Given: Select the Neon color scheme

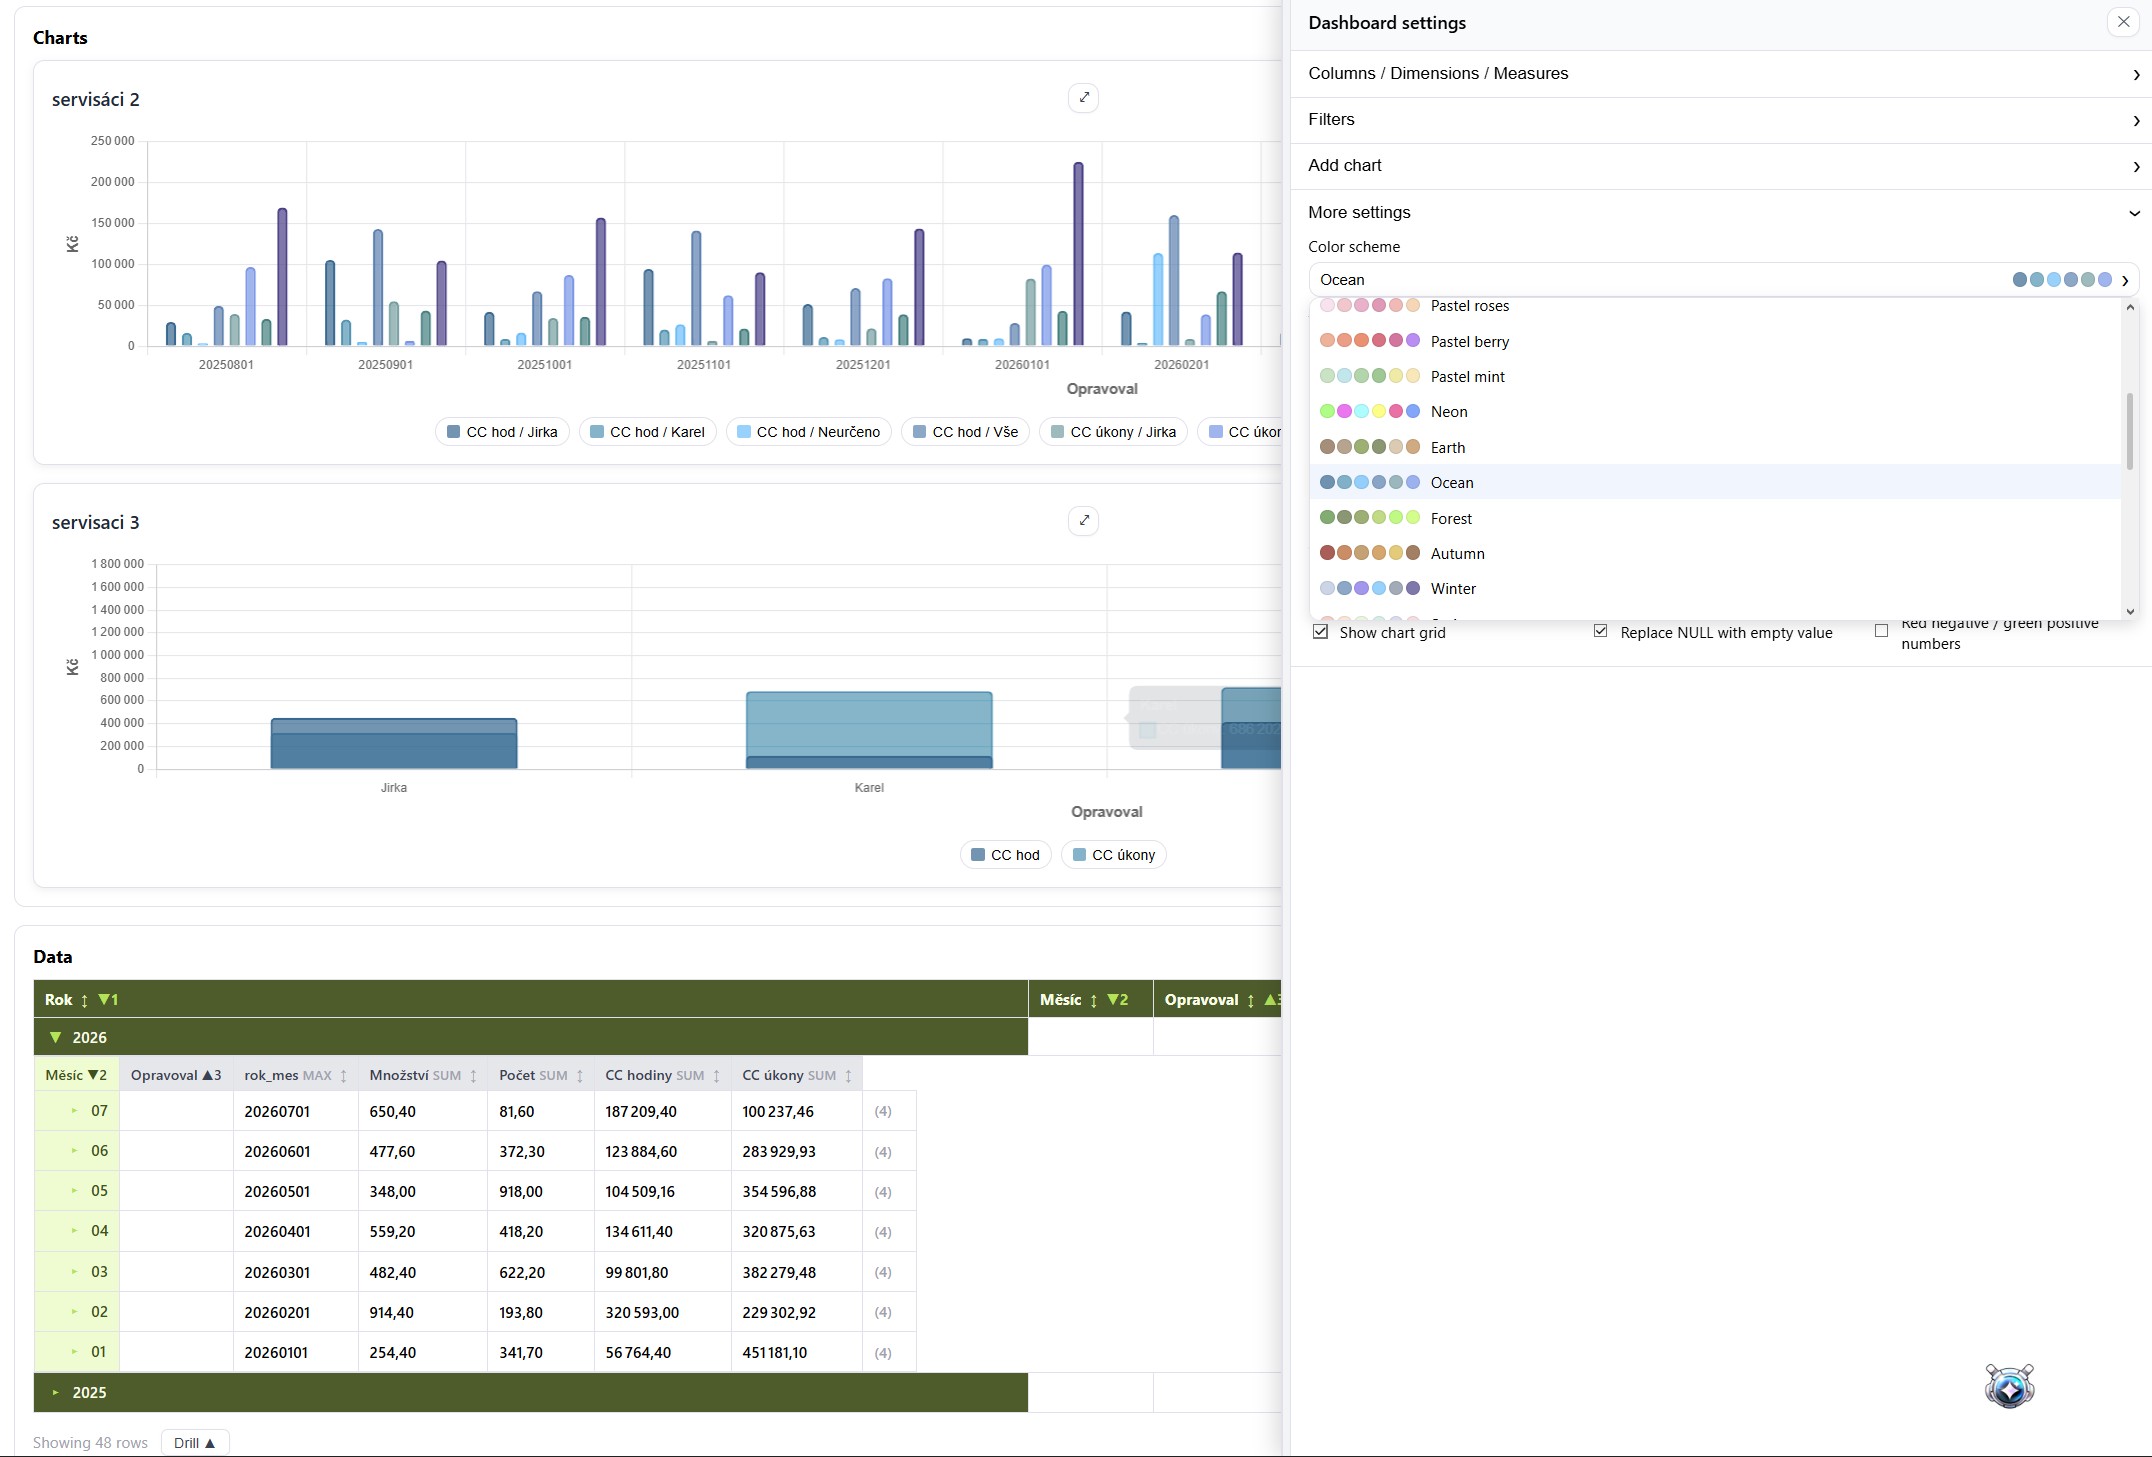Looking at the screenshot, I should [1715, 412].
